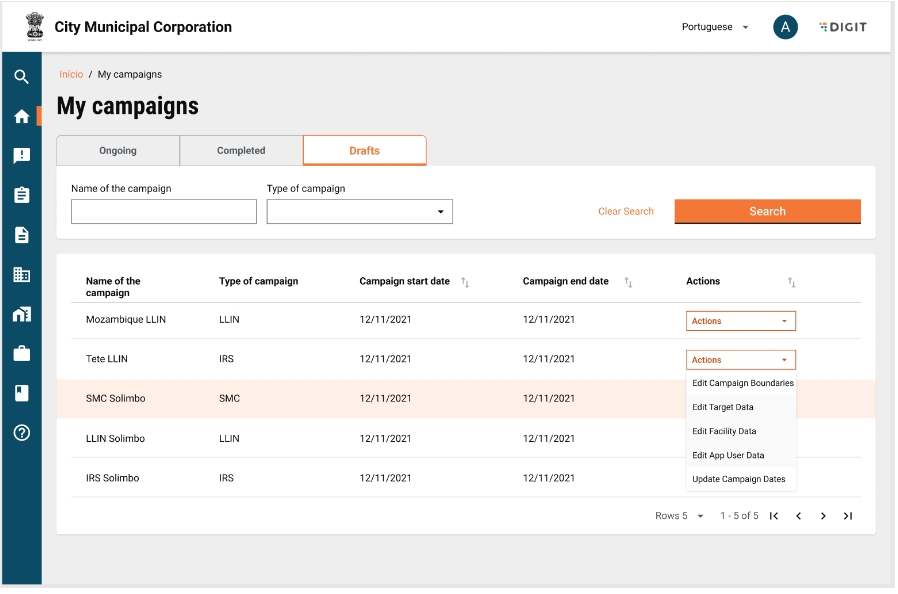
Task: Open the home icon in sidebar
Action: tap(21, 116)
